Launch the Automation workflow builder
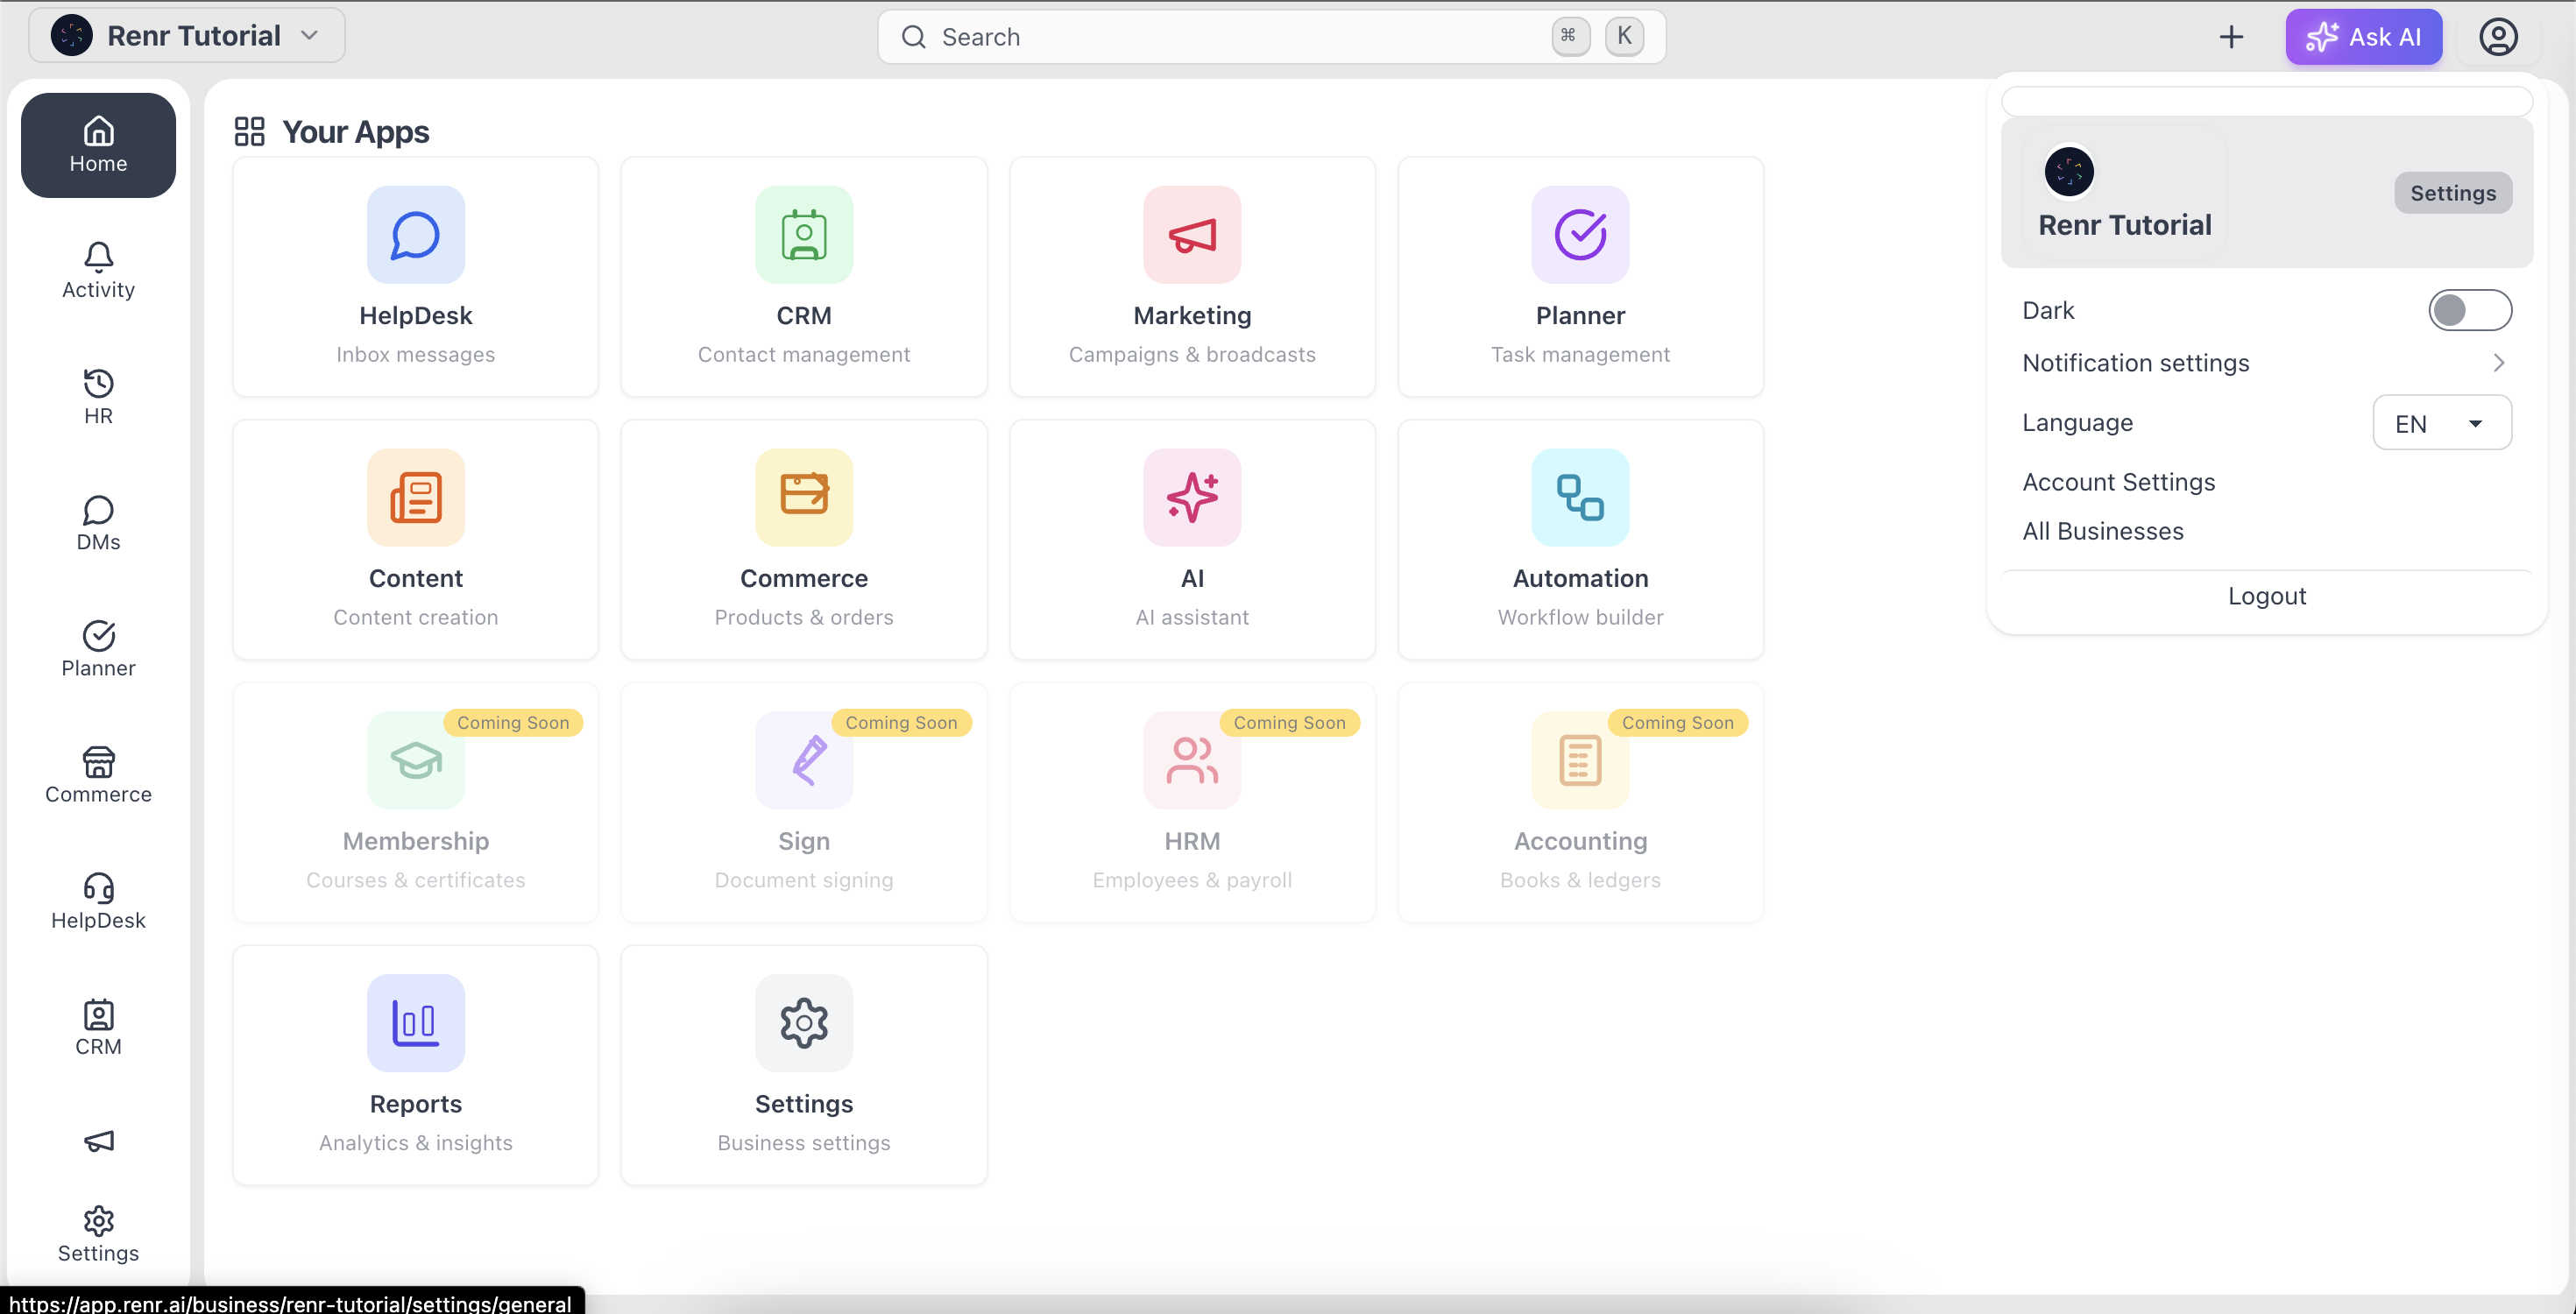The width and height of the screenshot is (2576, 1314). [1580, 539]
